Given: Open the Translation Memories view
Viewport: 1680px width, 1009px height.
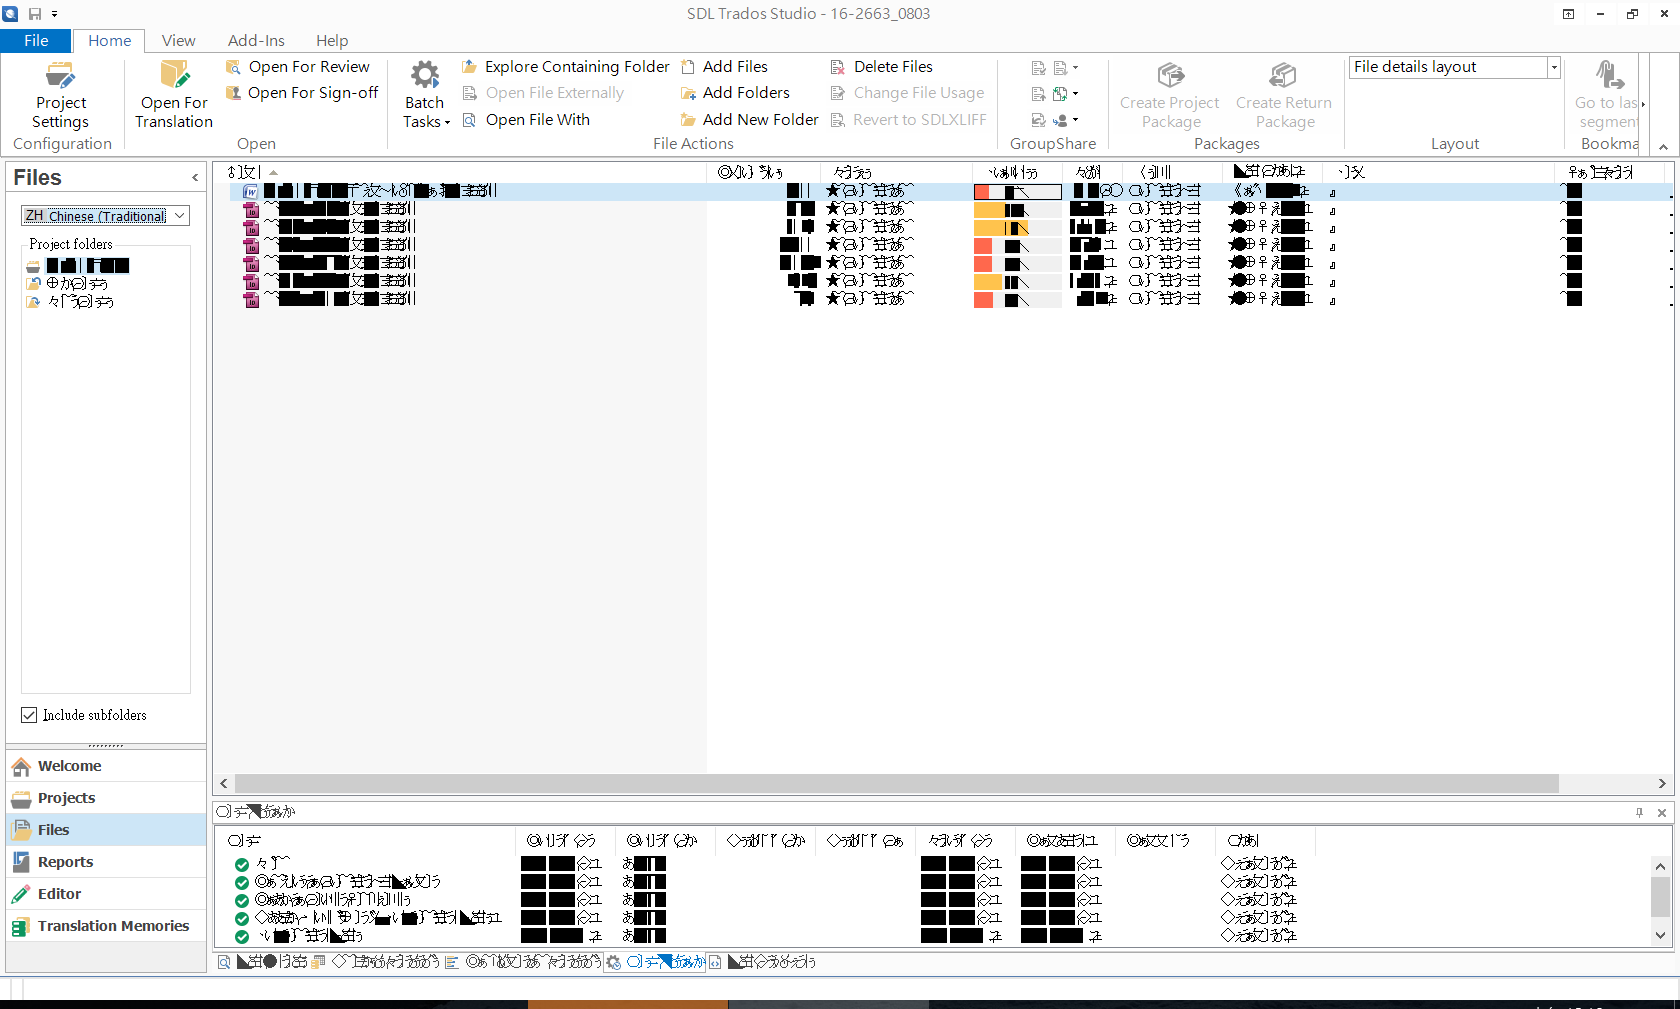Looking at the screenshot, I should tap(106, 926).
